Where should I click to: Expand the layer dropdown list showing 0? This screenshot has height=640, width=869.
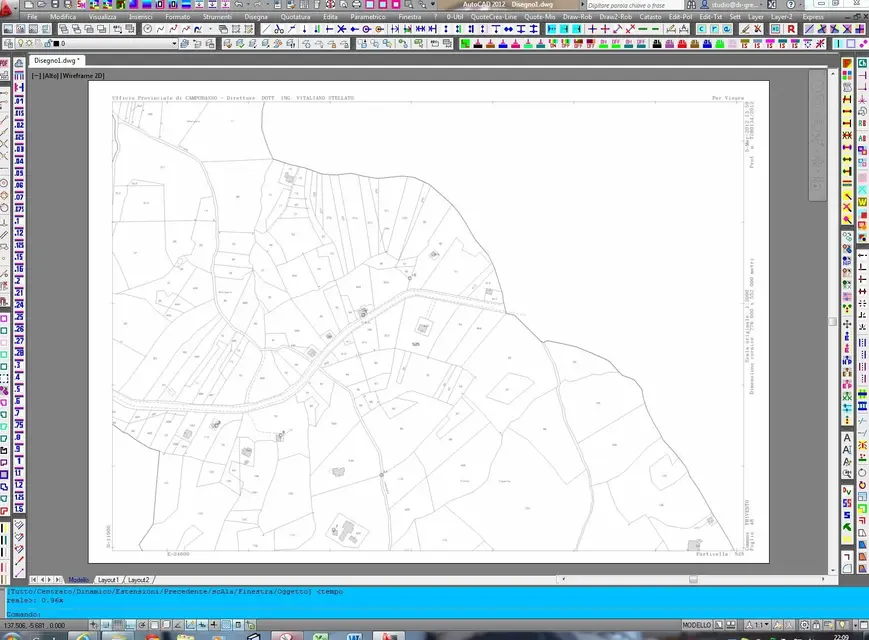click(x=174, y=43)
